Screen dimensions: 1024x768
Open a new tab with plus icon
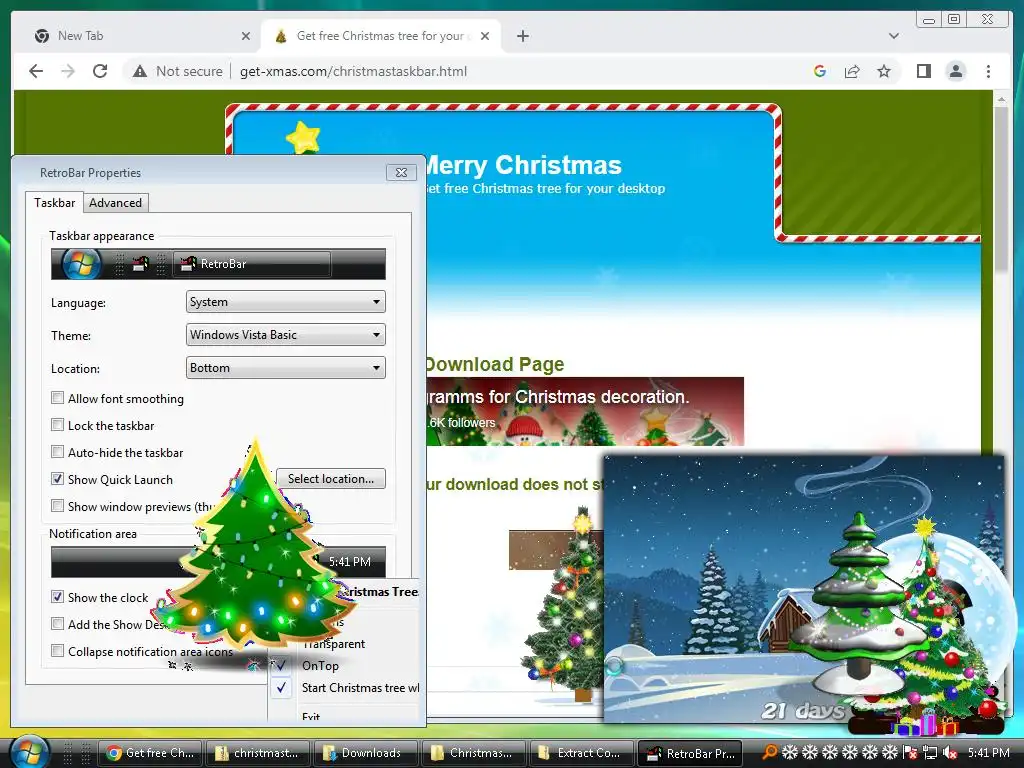[x=522, y=36]
